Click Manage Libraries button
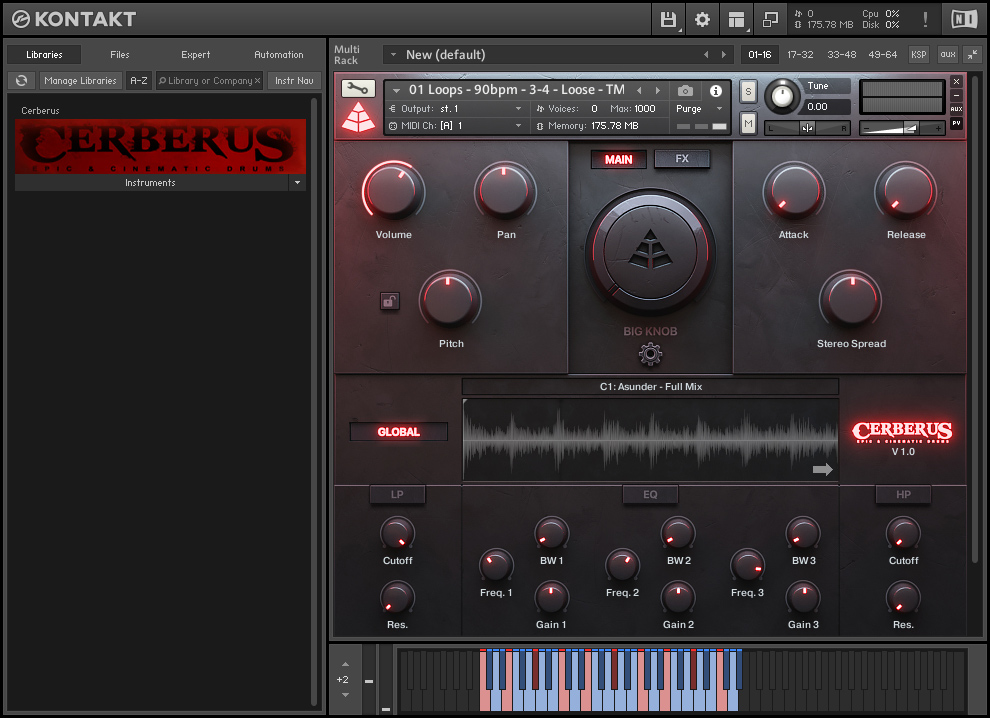The height and width of the screenshot is (718, 990). coord(80,81)
